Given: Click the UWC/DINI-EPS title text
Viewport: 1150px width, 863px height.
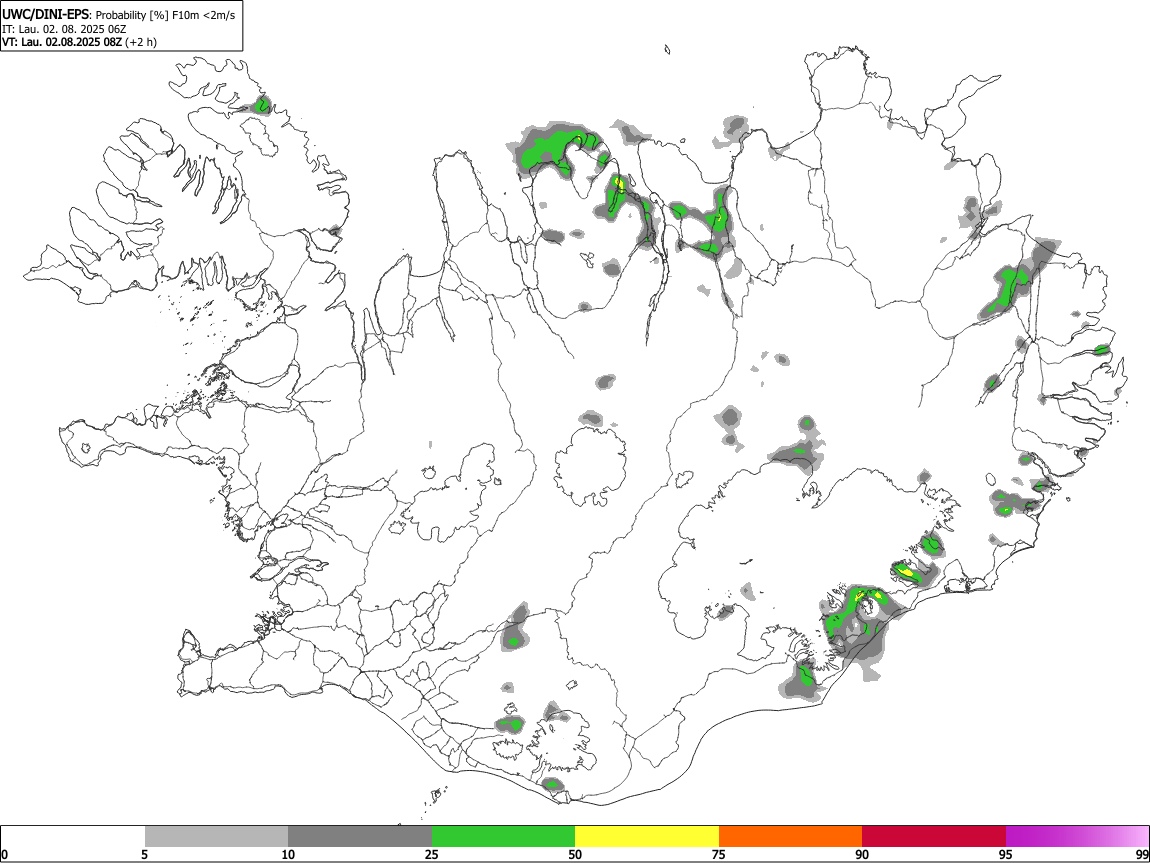Looking at the screenshot, I should click(x=45, y=15).
